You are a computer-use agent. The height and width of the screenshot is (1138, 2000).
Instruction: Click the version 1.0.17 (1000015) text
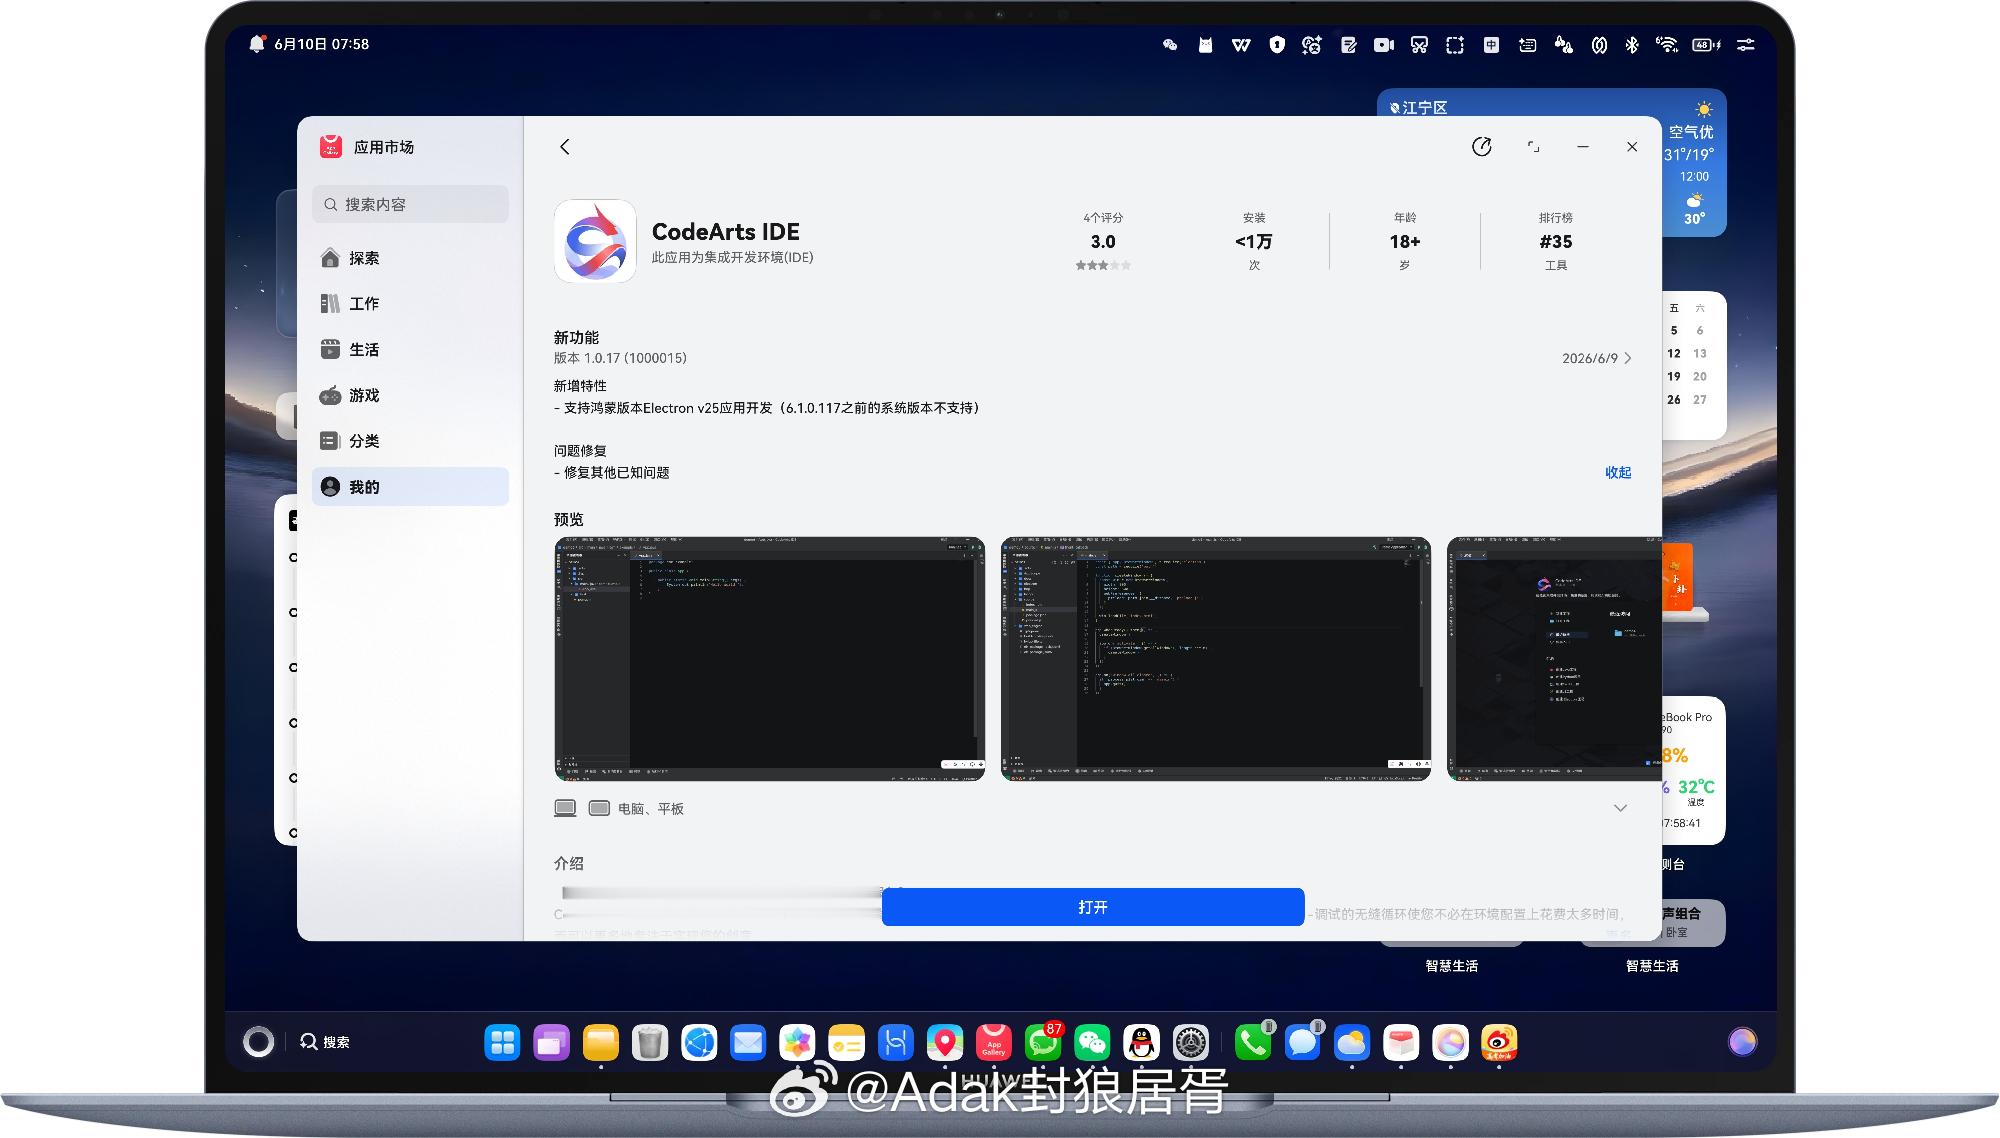click(x=620, y=358)
